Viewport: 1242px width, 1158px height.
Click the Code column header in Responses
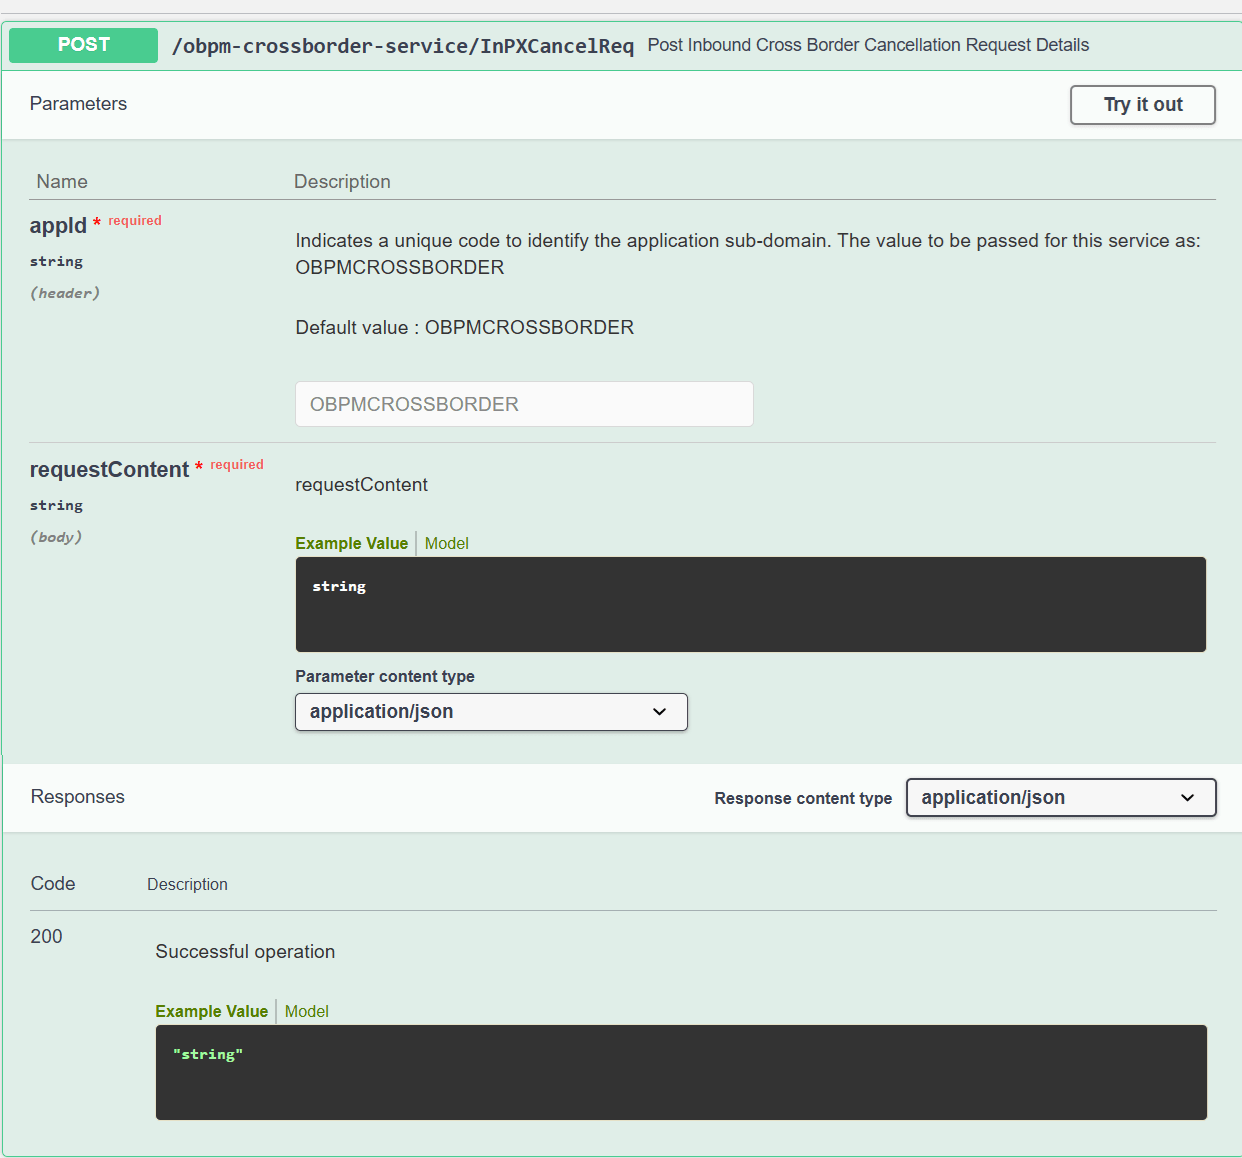point(53,884)
